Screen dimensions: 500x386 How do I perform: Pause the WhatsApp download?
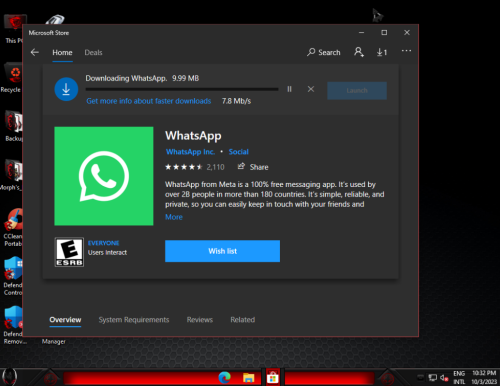tap(289, 89)
